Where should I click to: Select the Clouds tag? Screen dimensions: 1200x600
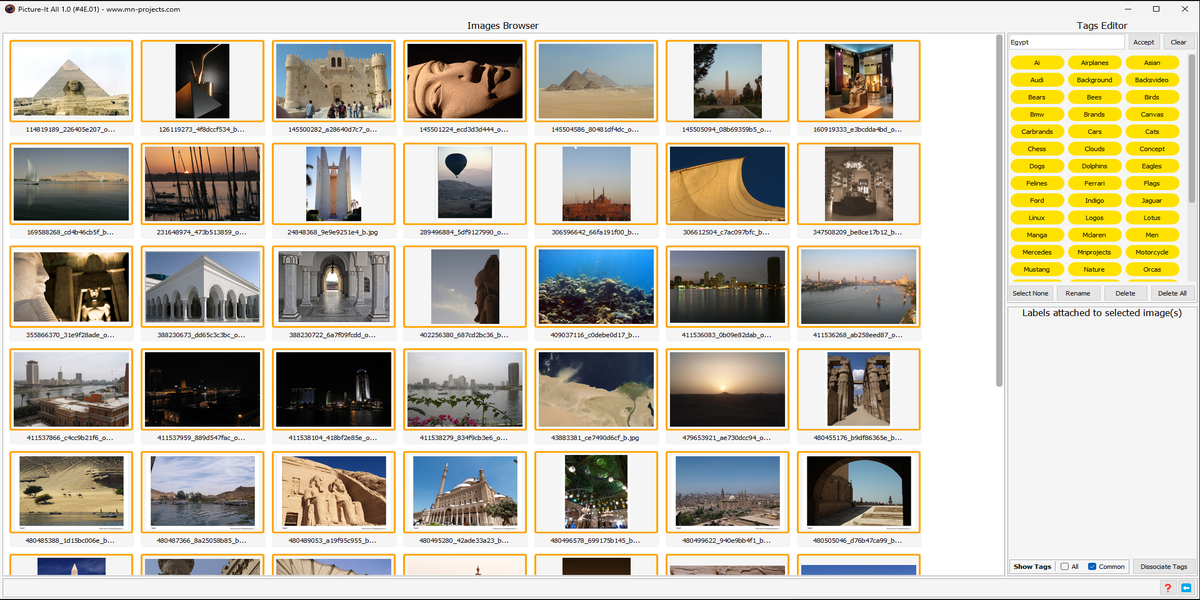click(x=1095, y=149)
